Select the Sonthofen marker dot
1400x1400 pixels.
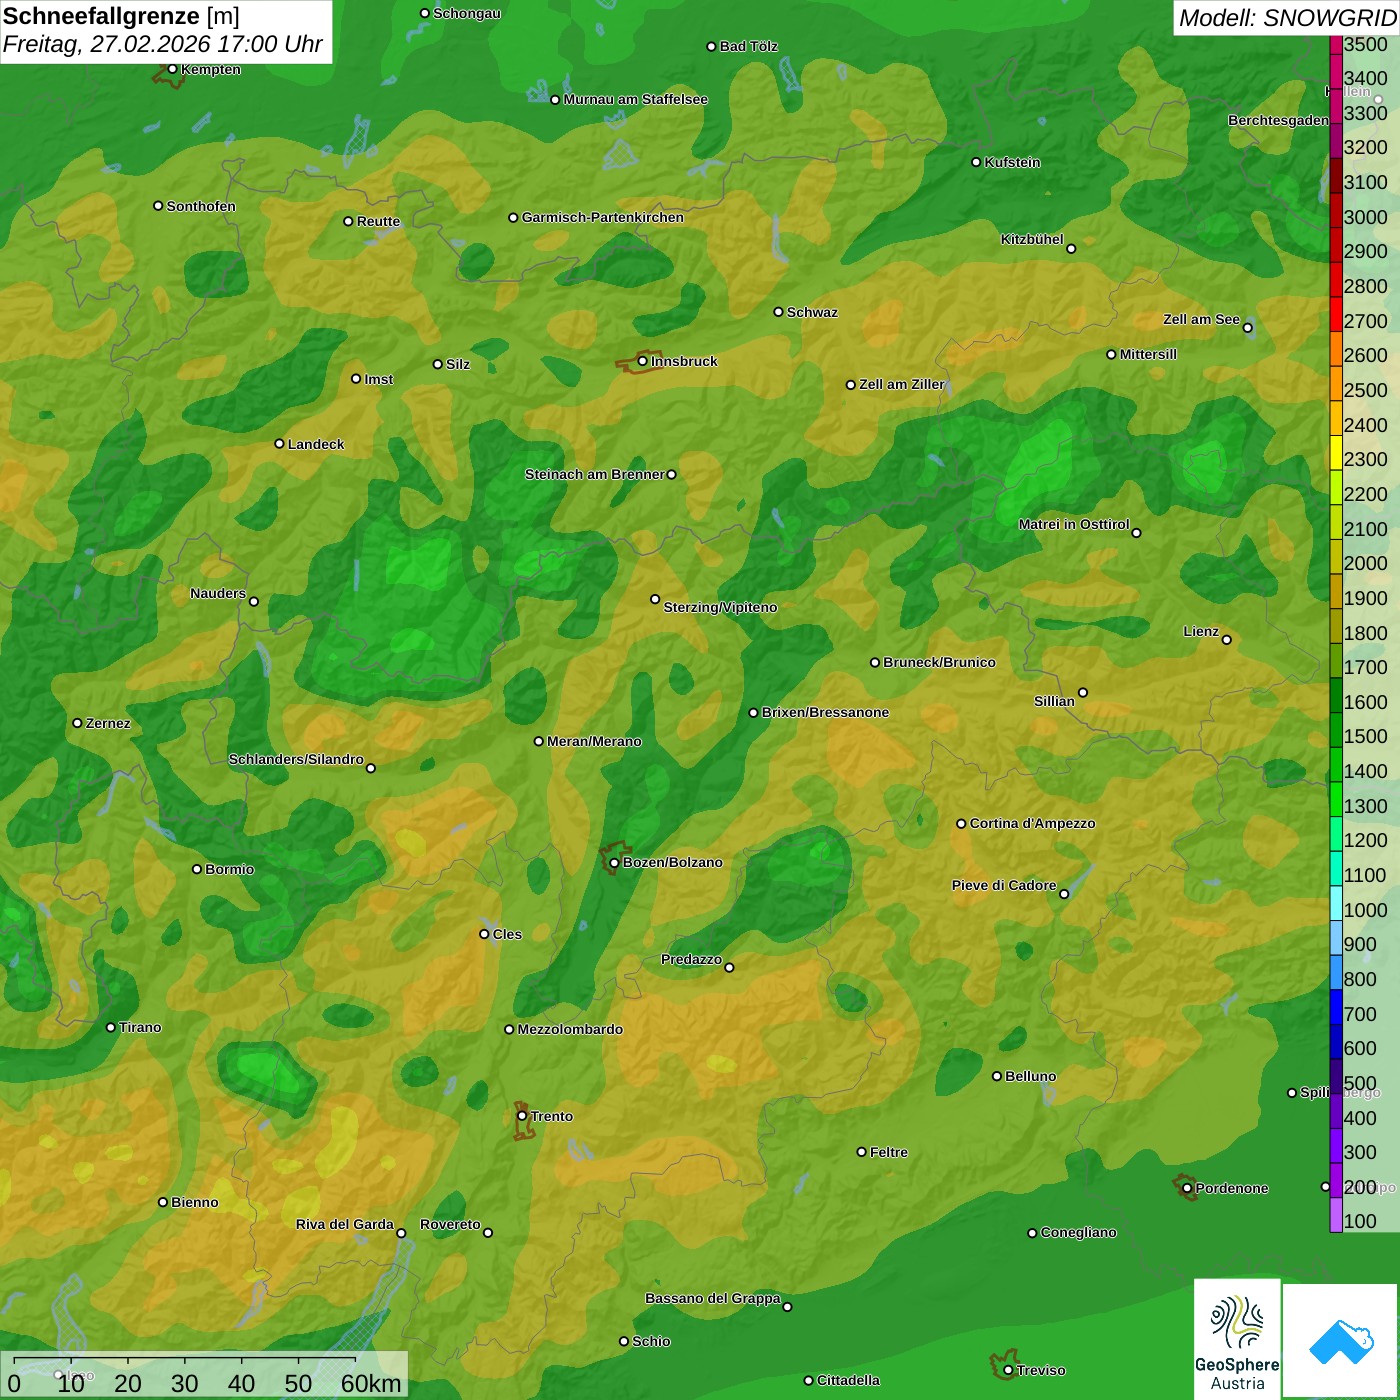click(158, 206)
